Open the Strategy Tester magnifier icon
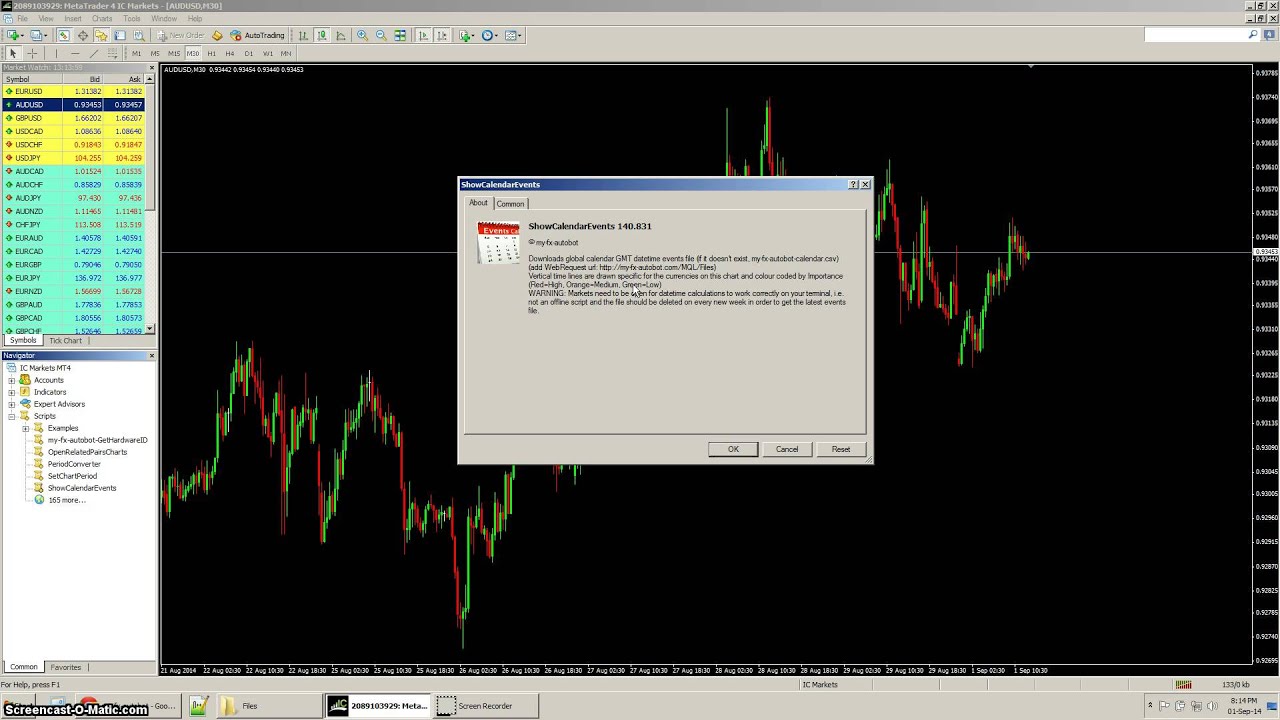This screenshot has height=720, width=1280. click(x=138, y=35)
